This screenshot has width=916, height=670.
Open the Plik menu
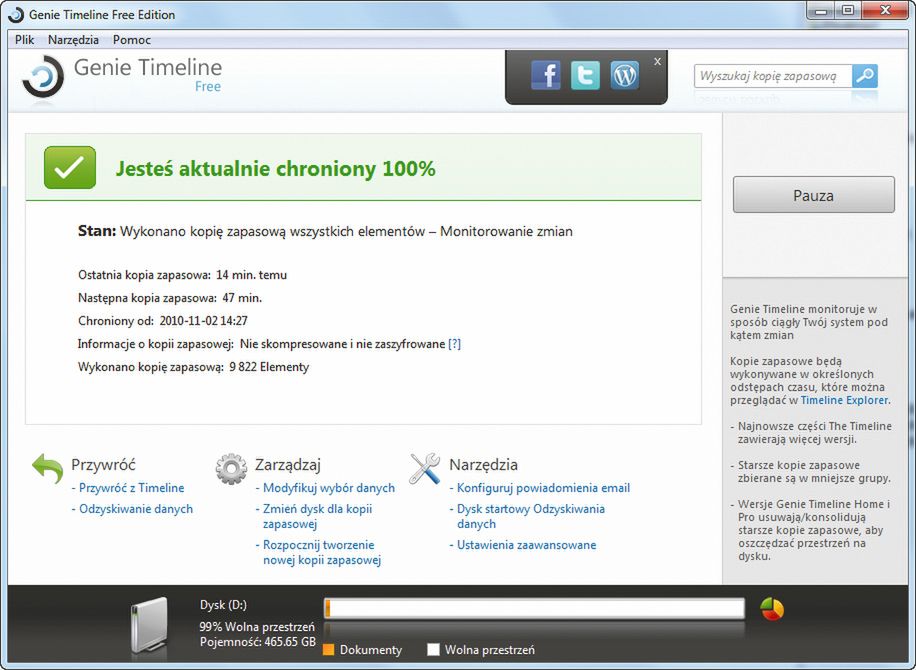pos(25,40)
